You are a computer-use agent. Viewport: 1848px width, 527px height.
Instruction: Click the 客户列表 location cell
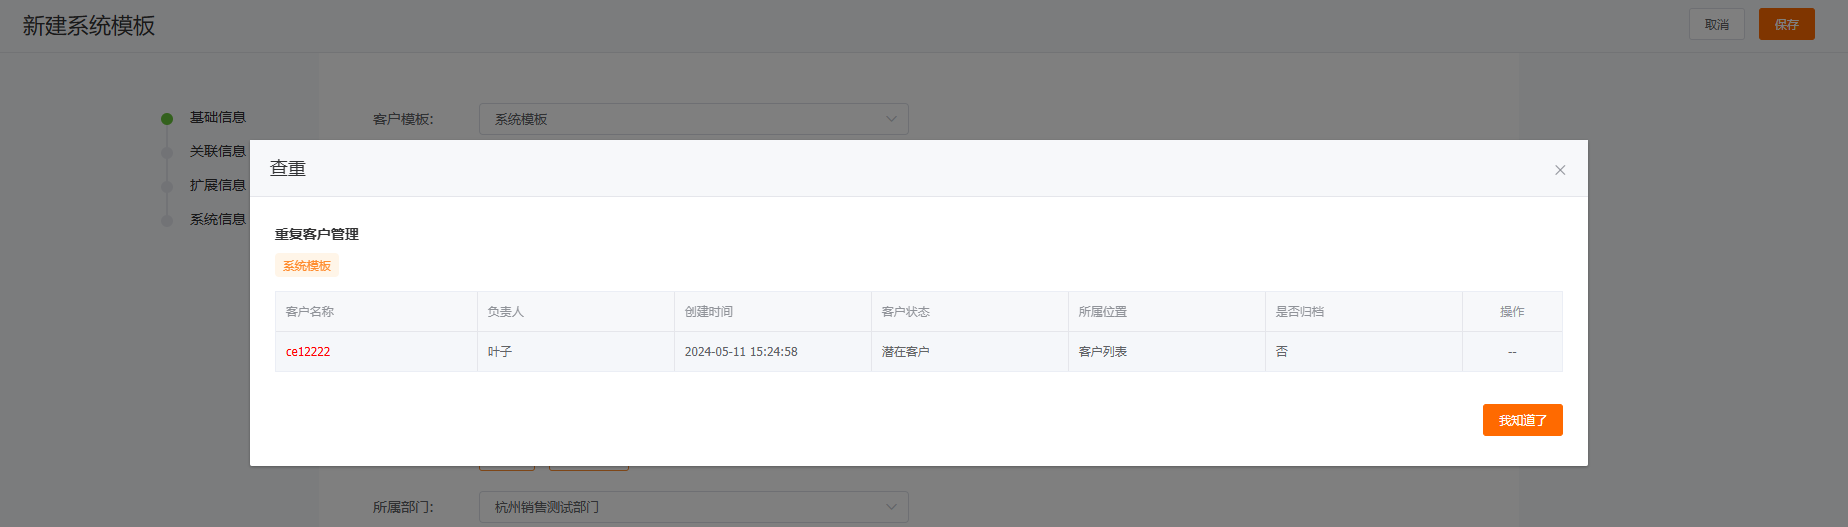click(x=1167, y=352)
